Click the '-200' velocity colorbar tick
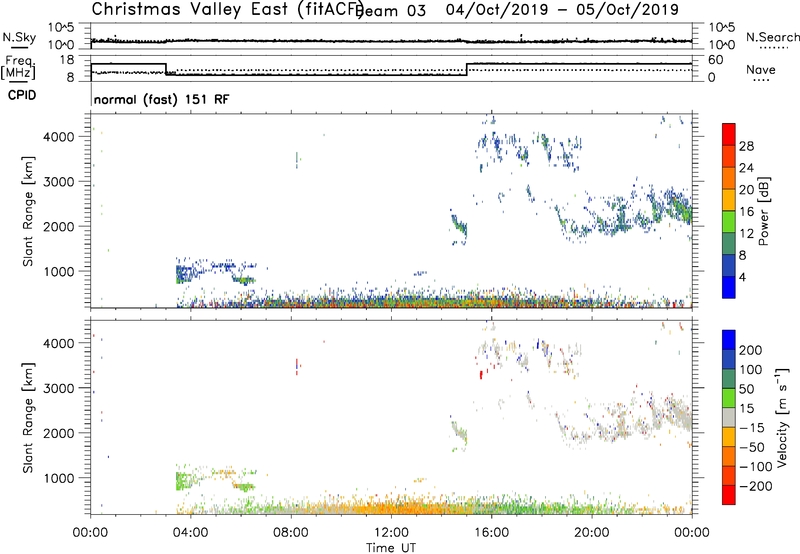This screenshot has height=554, width=800. coord(755,486)
